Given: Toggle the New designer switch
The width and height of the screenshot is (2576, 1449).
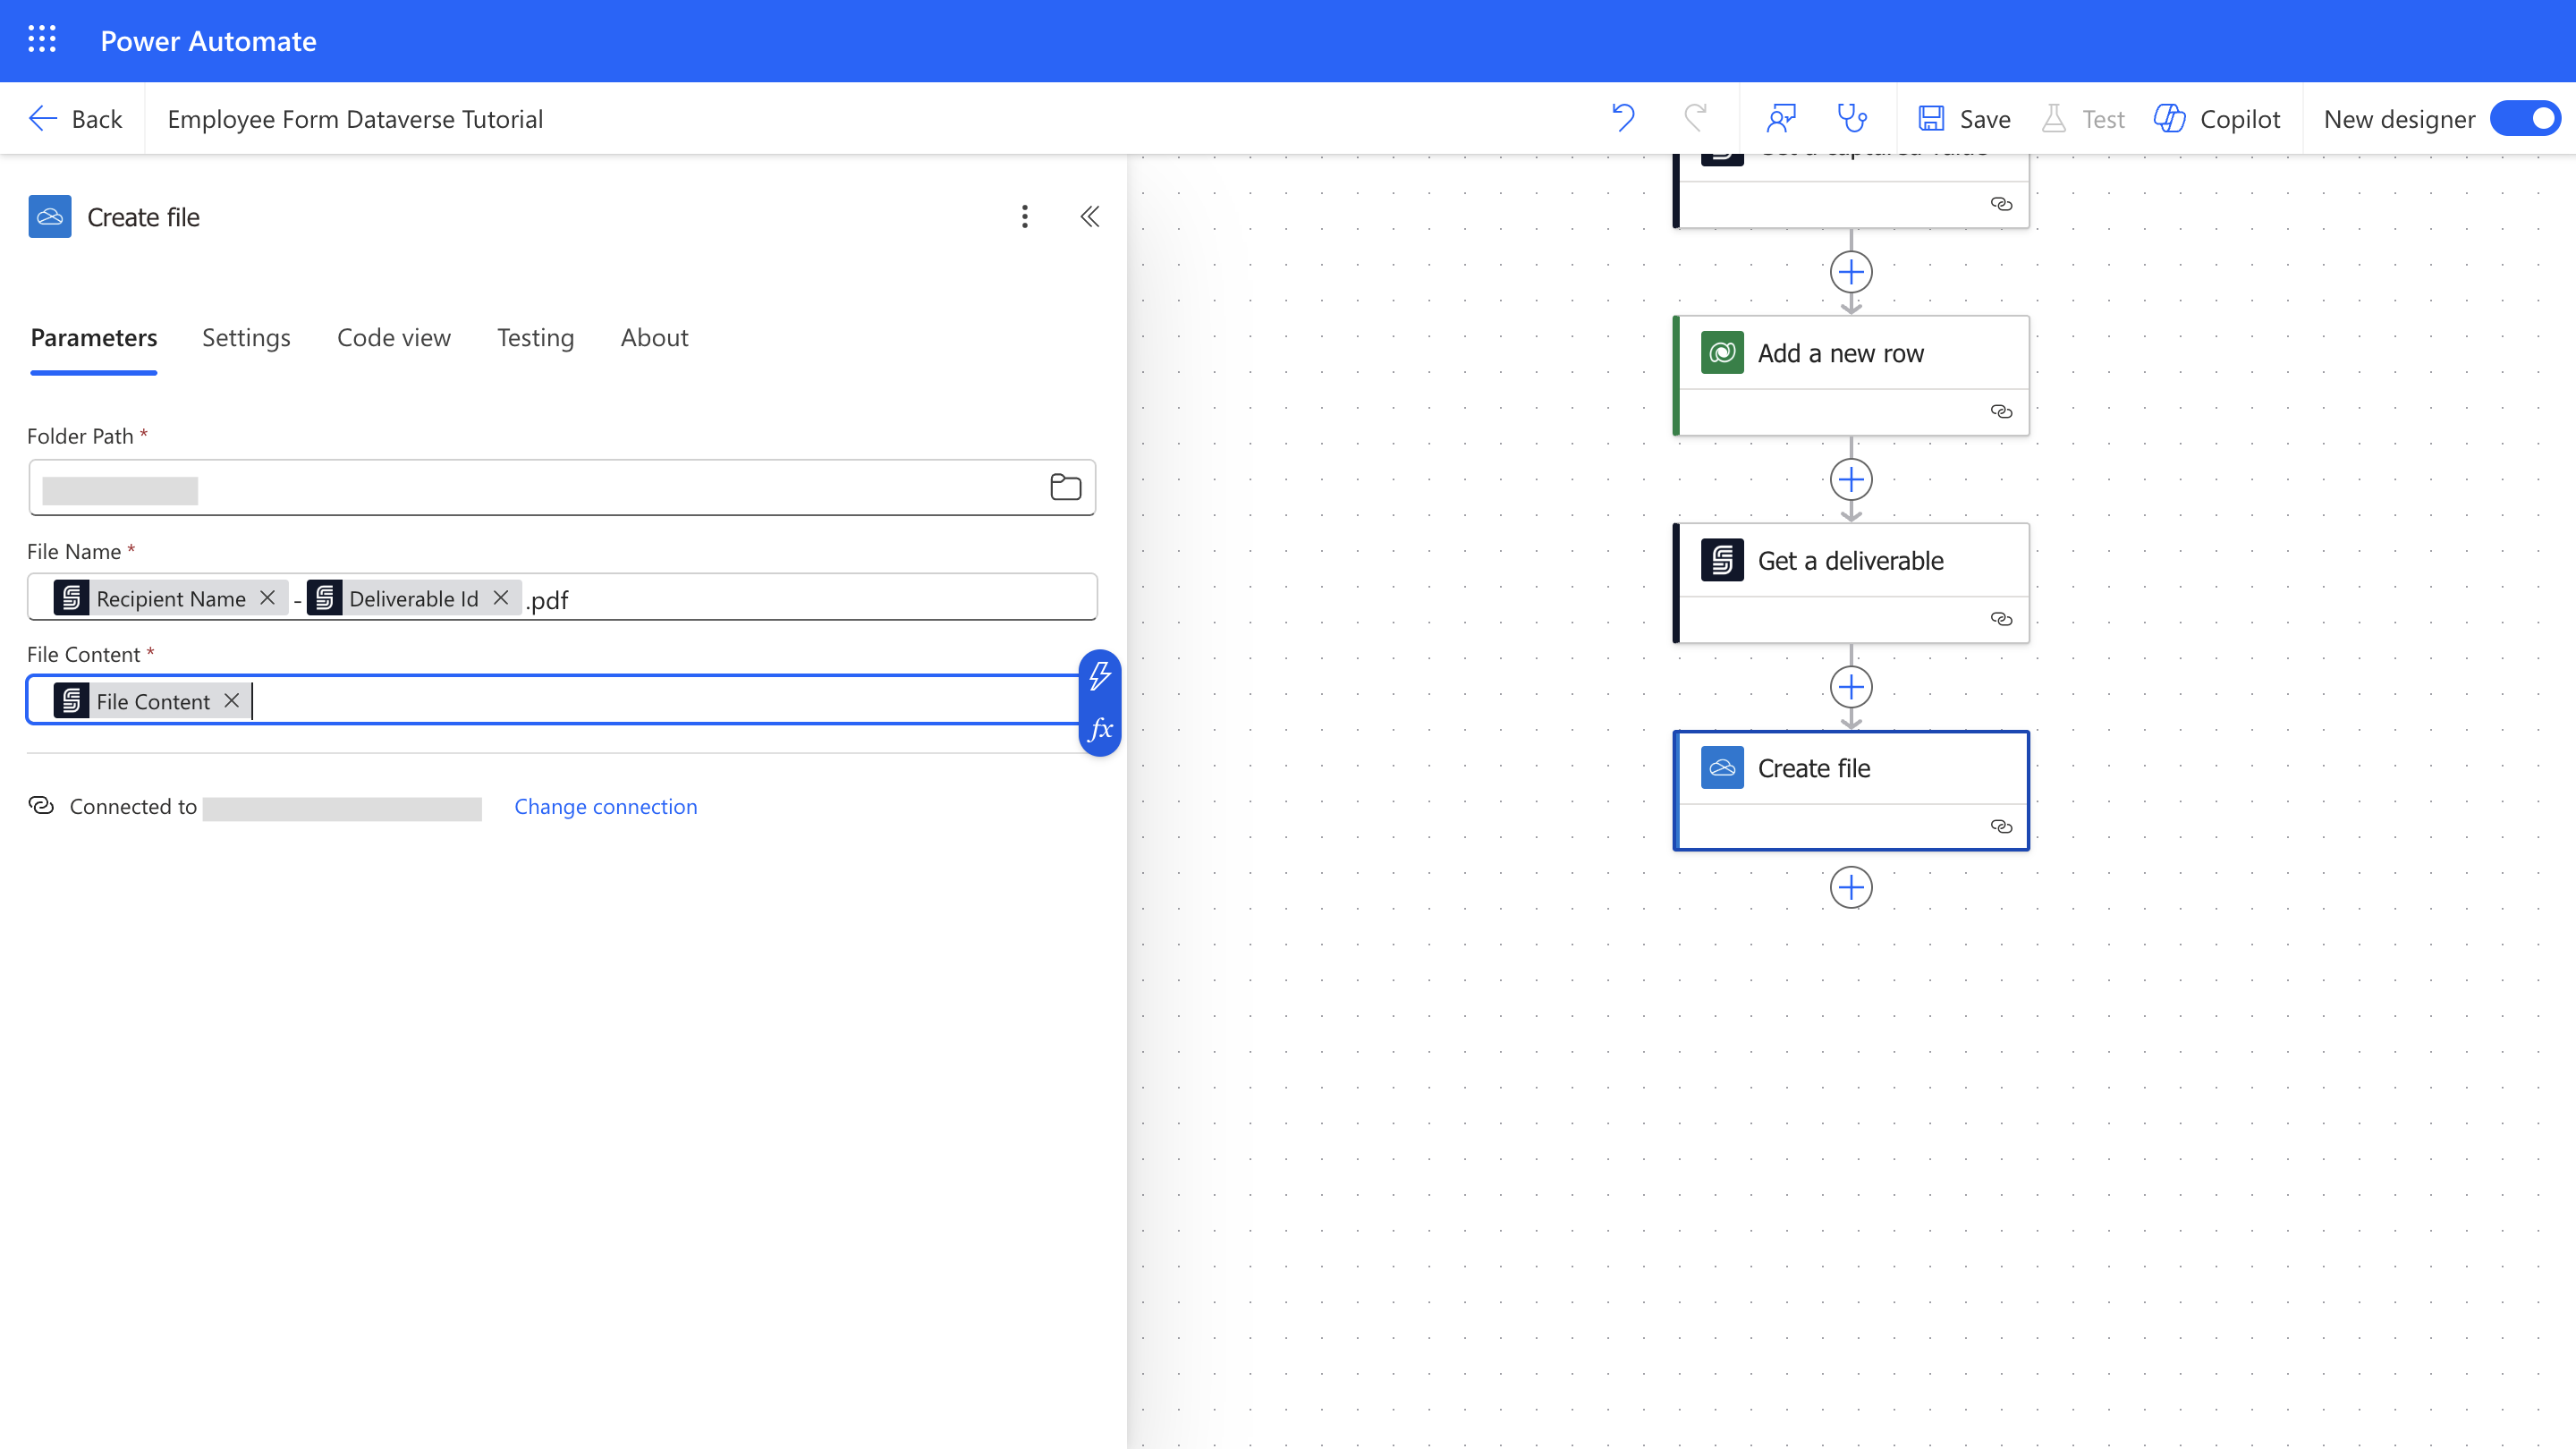Looking at the screenshot, I should tap(2525, 118).
